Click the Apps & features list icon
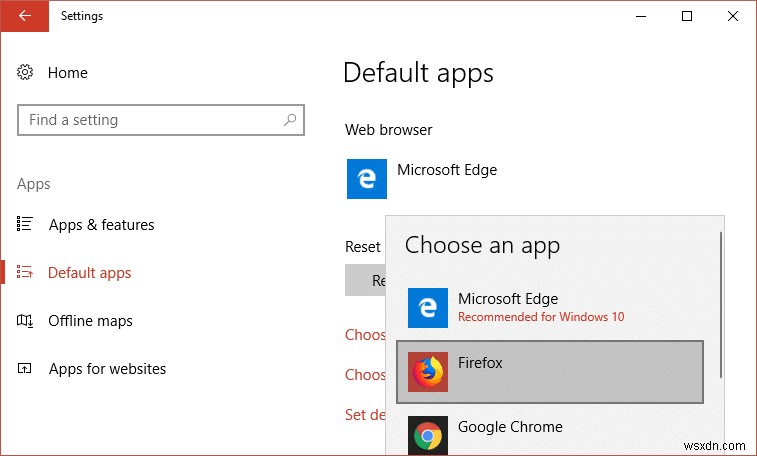Viewport: 757px width, 456px height. pyautogui.click(x=26, y=225)
